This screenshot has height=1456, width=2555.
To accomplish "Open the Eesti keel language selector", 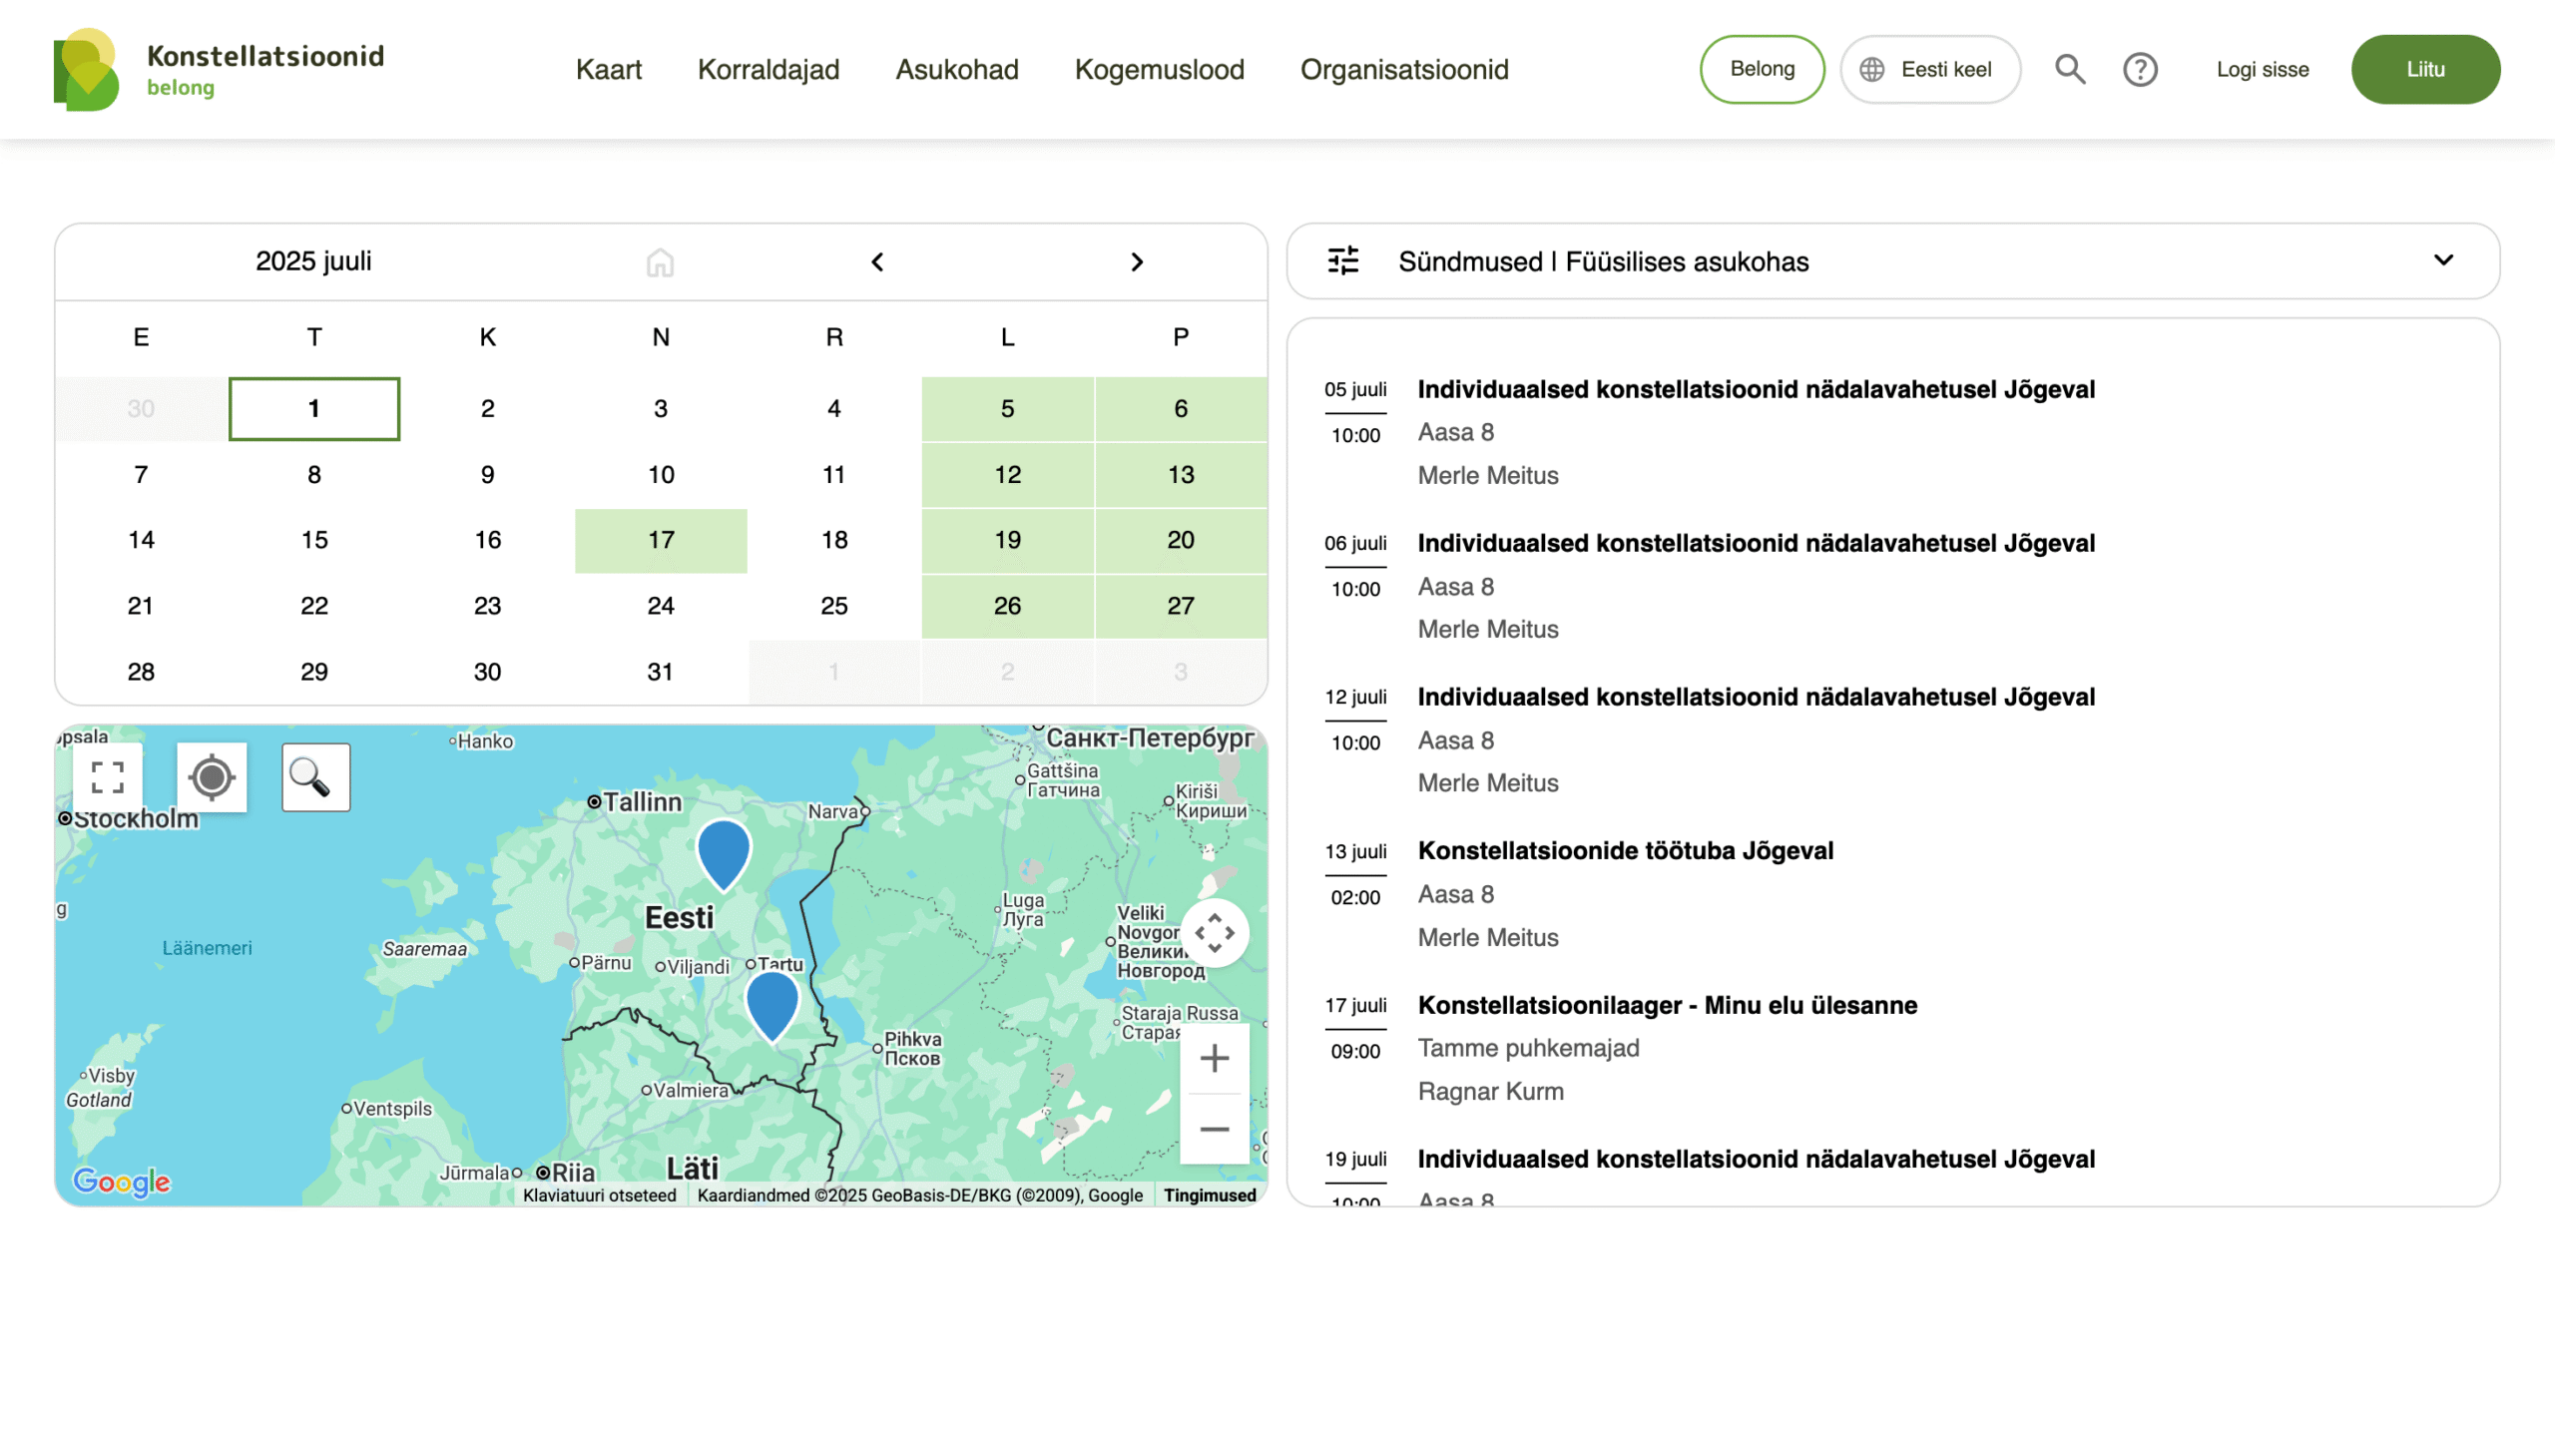I will pyautogui.click(x=1929, y=69).
